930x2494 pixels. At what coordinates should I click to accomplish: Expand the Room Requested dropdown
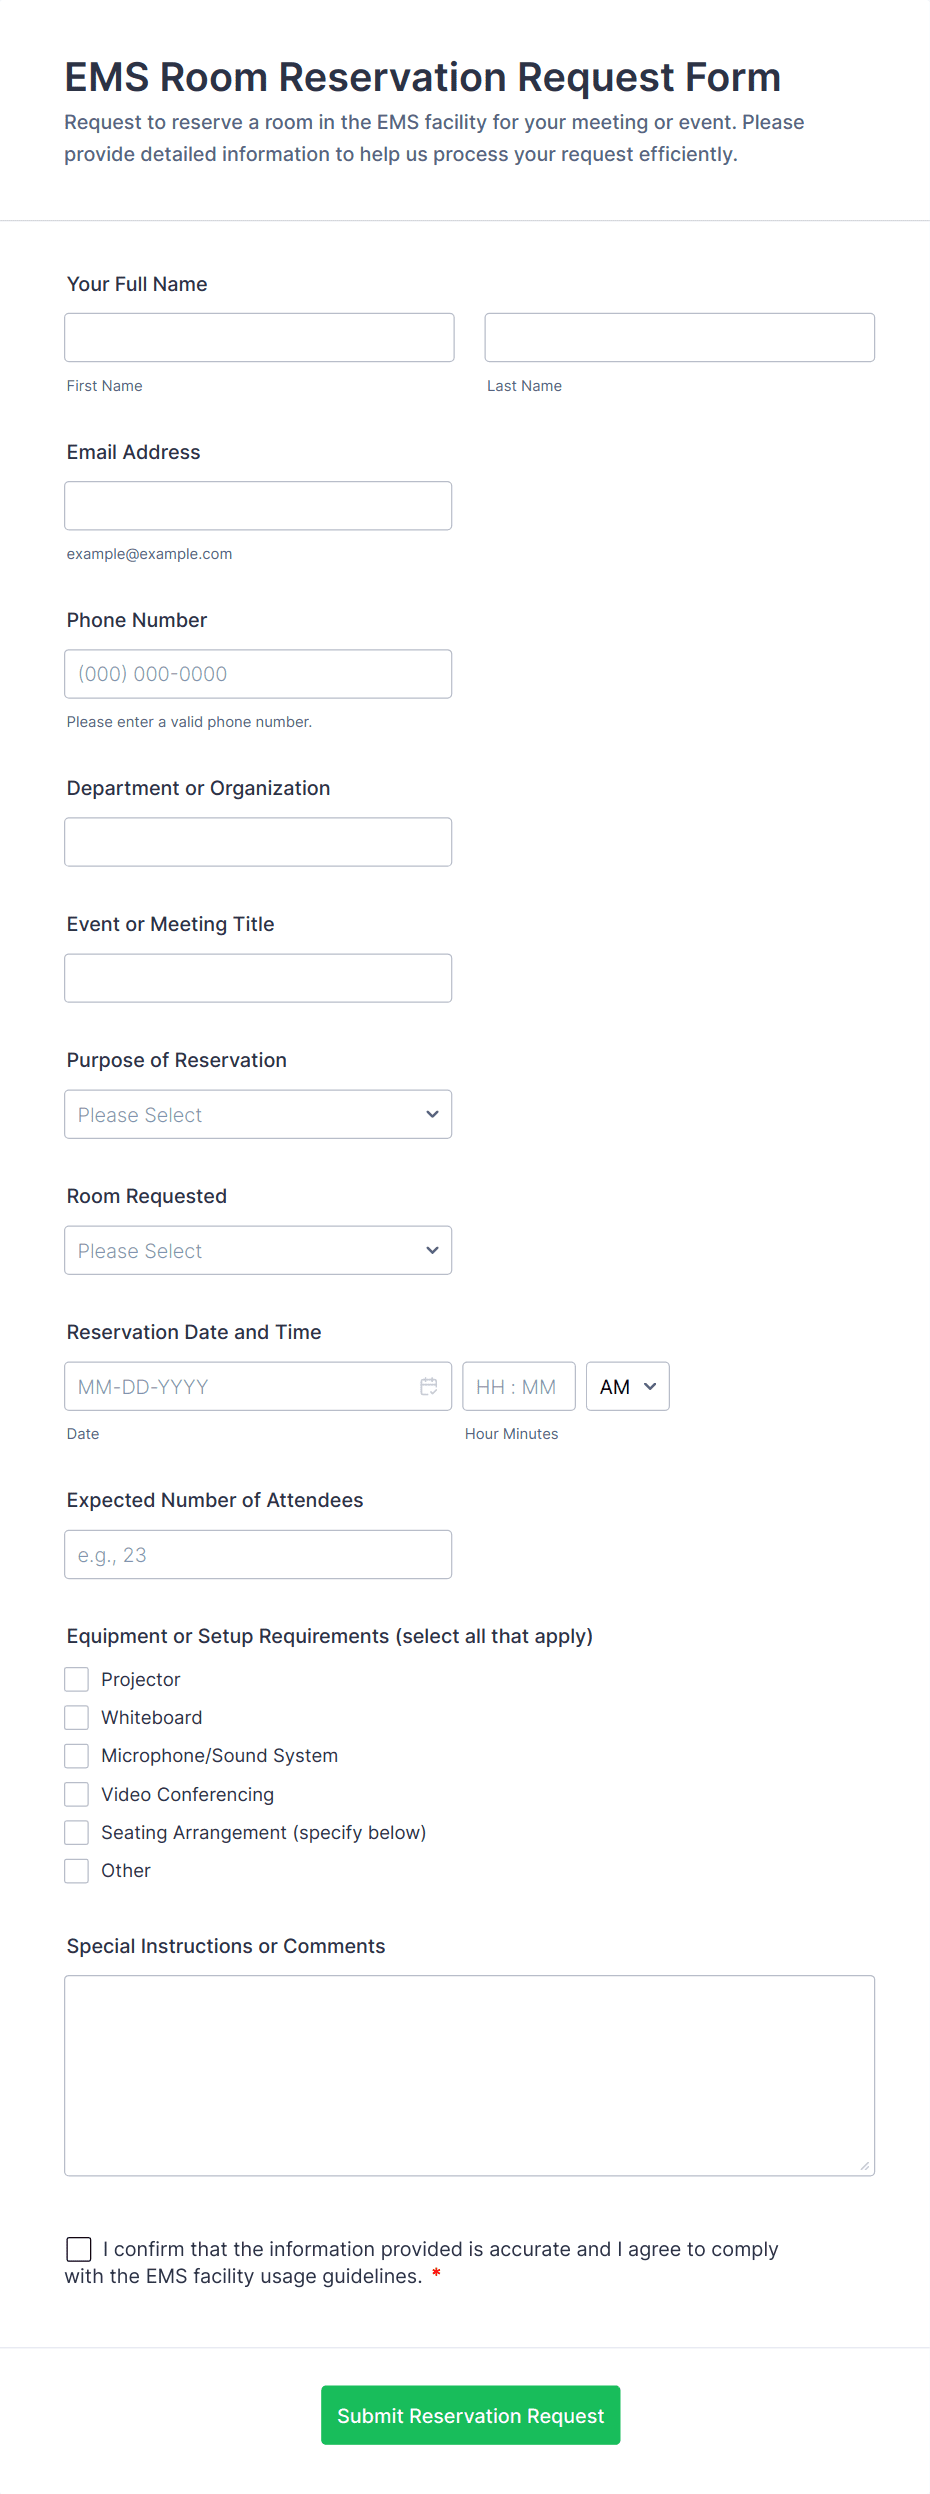coord(258,1250)
